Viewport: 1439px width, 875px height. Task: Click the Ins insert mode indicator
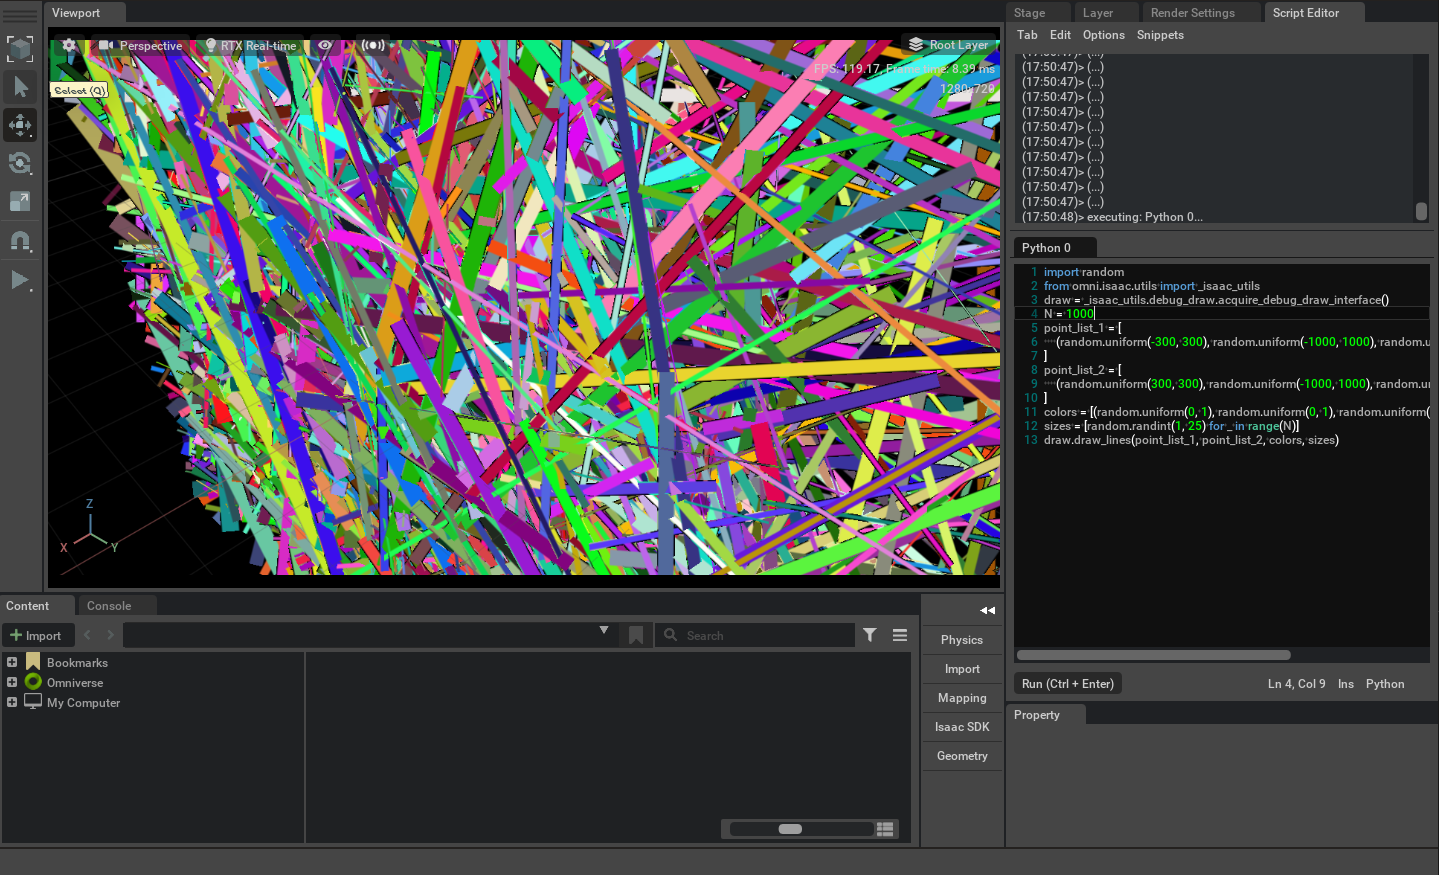(1346, 684)
